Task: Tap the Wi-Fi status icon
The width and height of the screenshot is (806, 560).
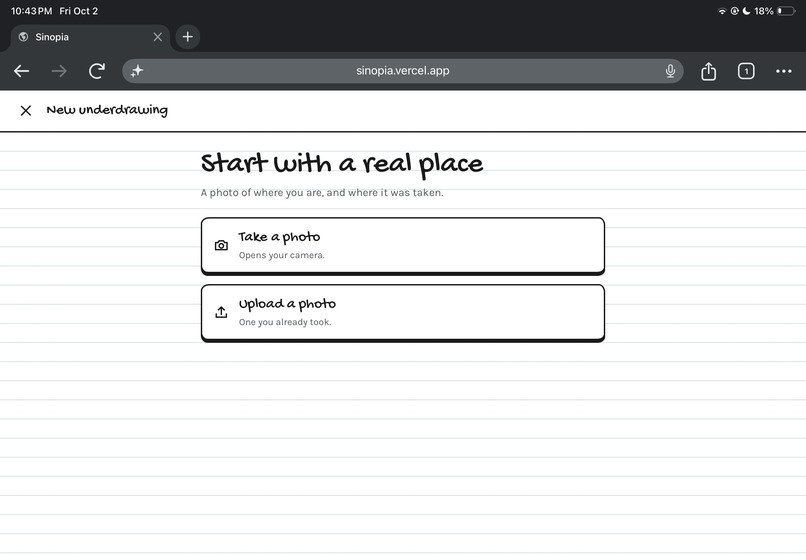Action: (722, 11)
